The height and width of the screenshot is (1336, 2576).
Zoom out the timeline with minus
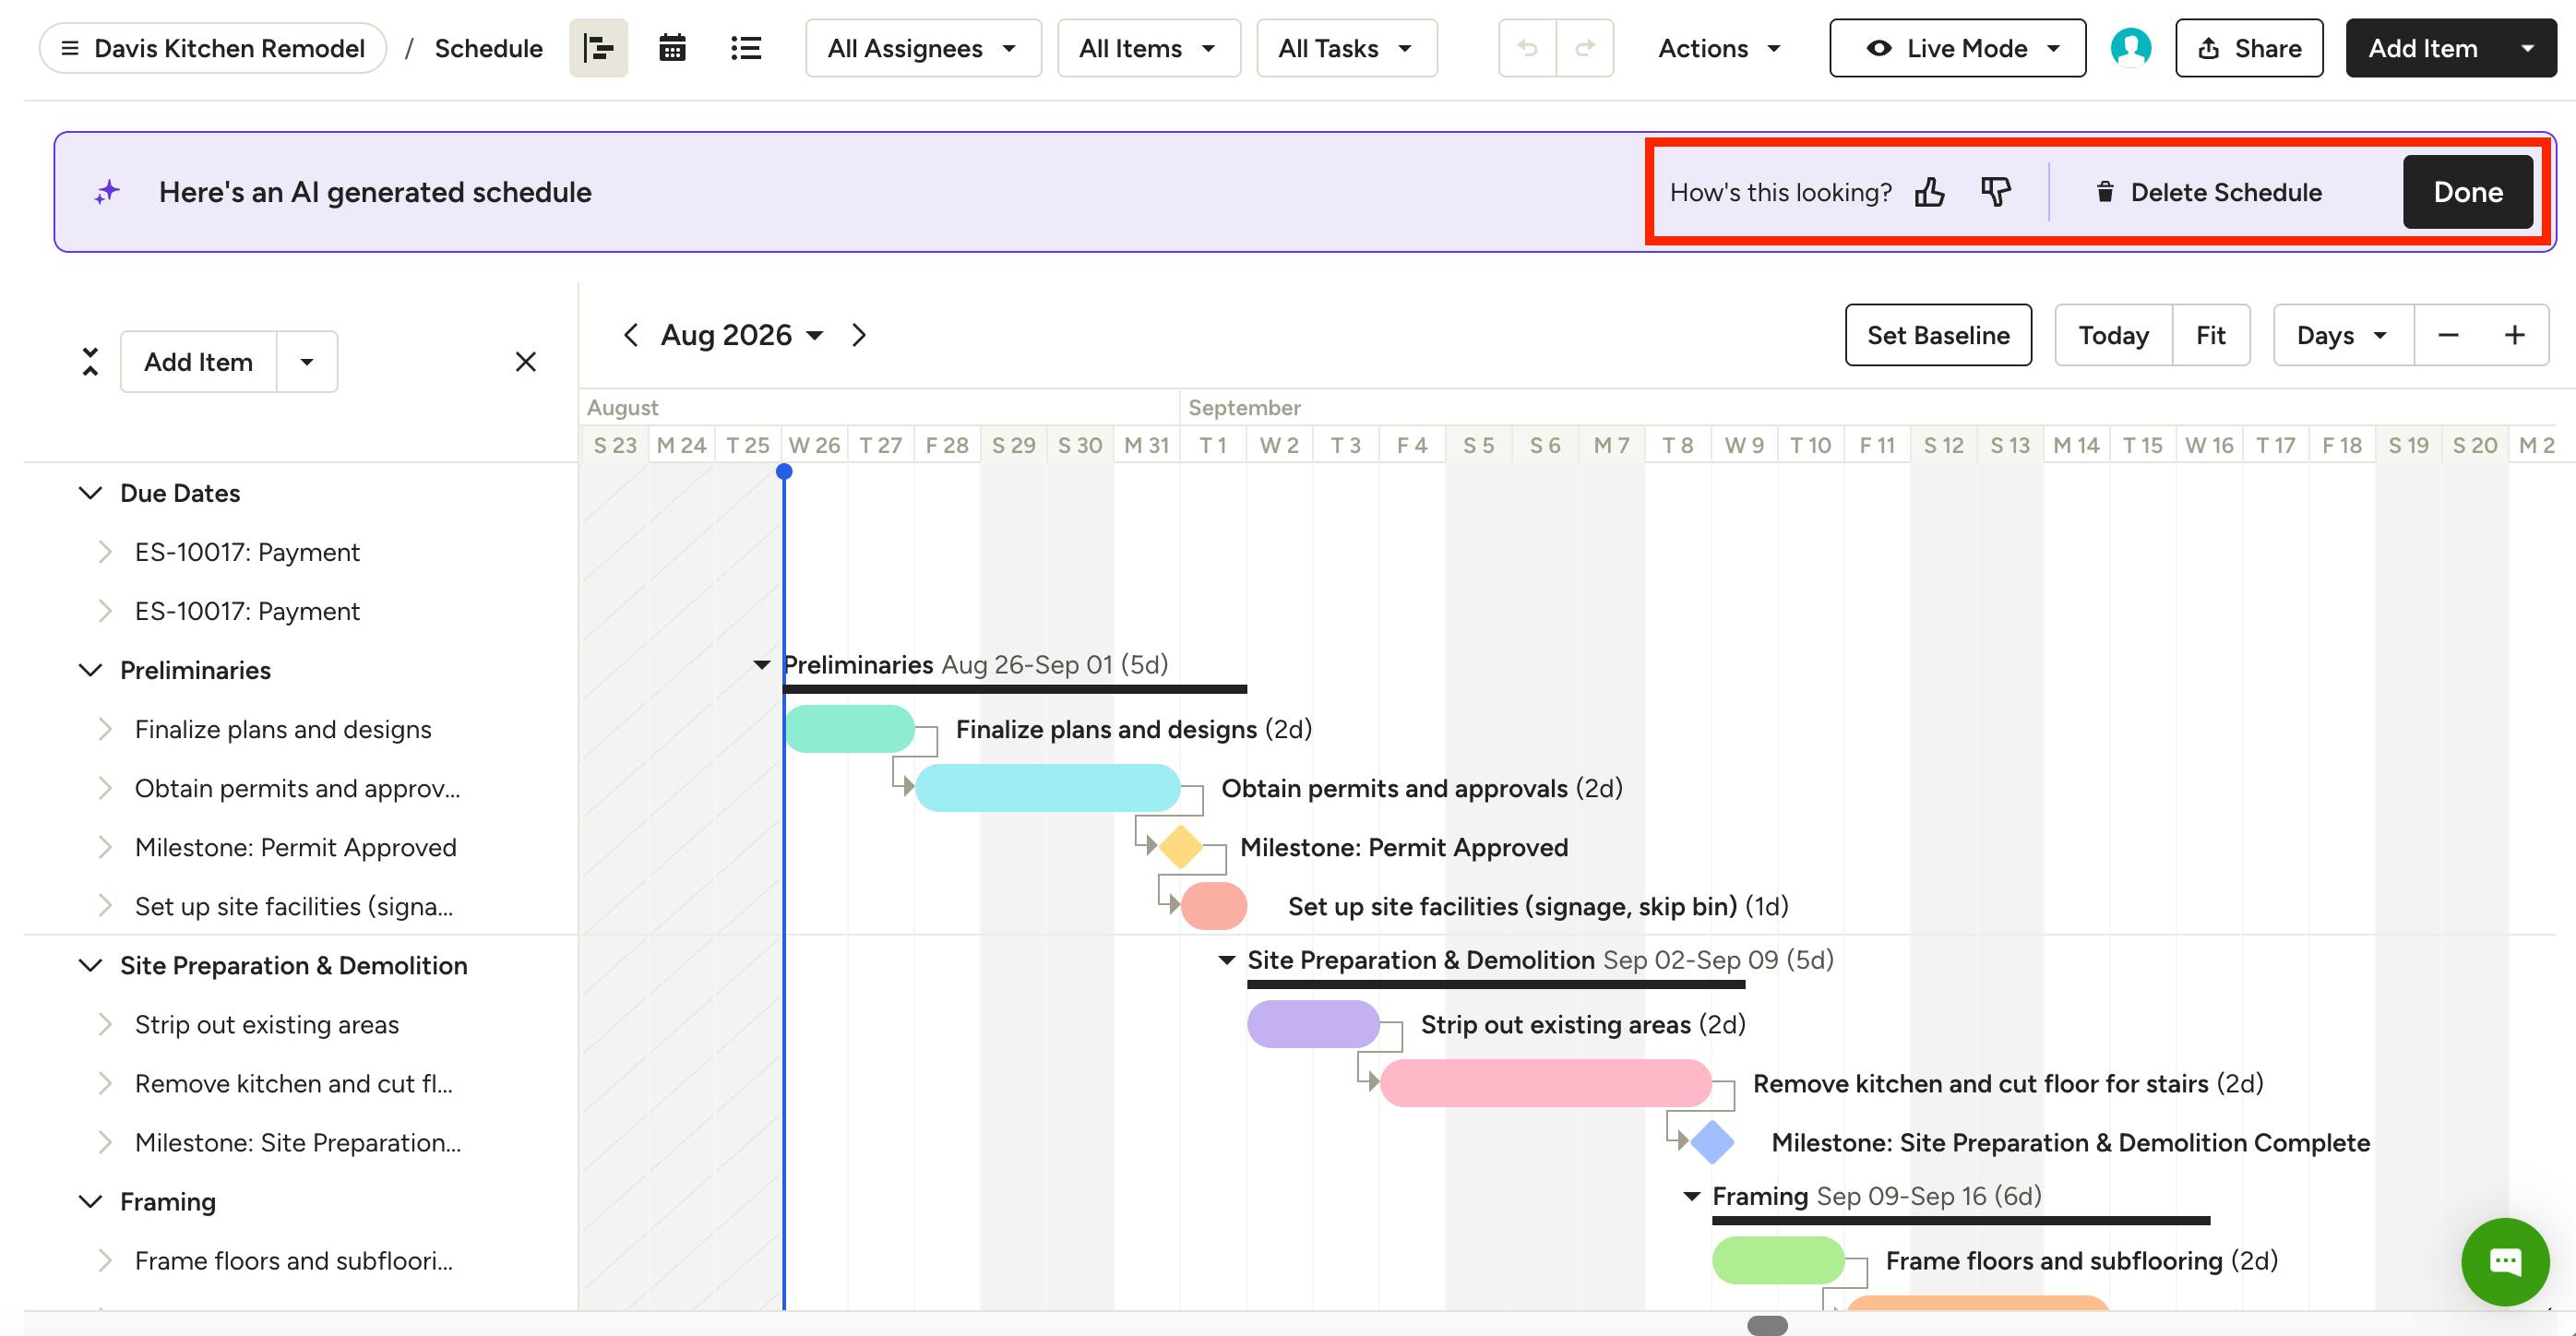(2448, 335)
